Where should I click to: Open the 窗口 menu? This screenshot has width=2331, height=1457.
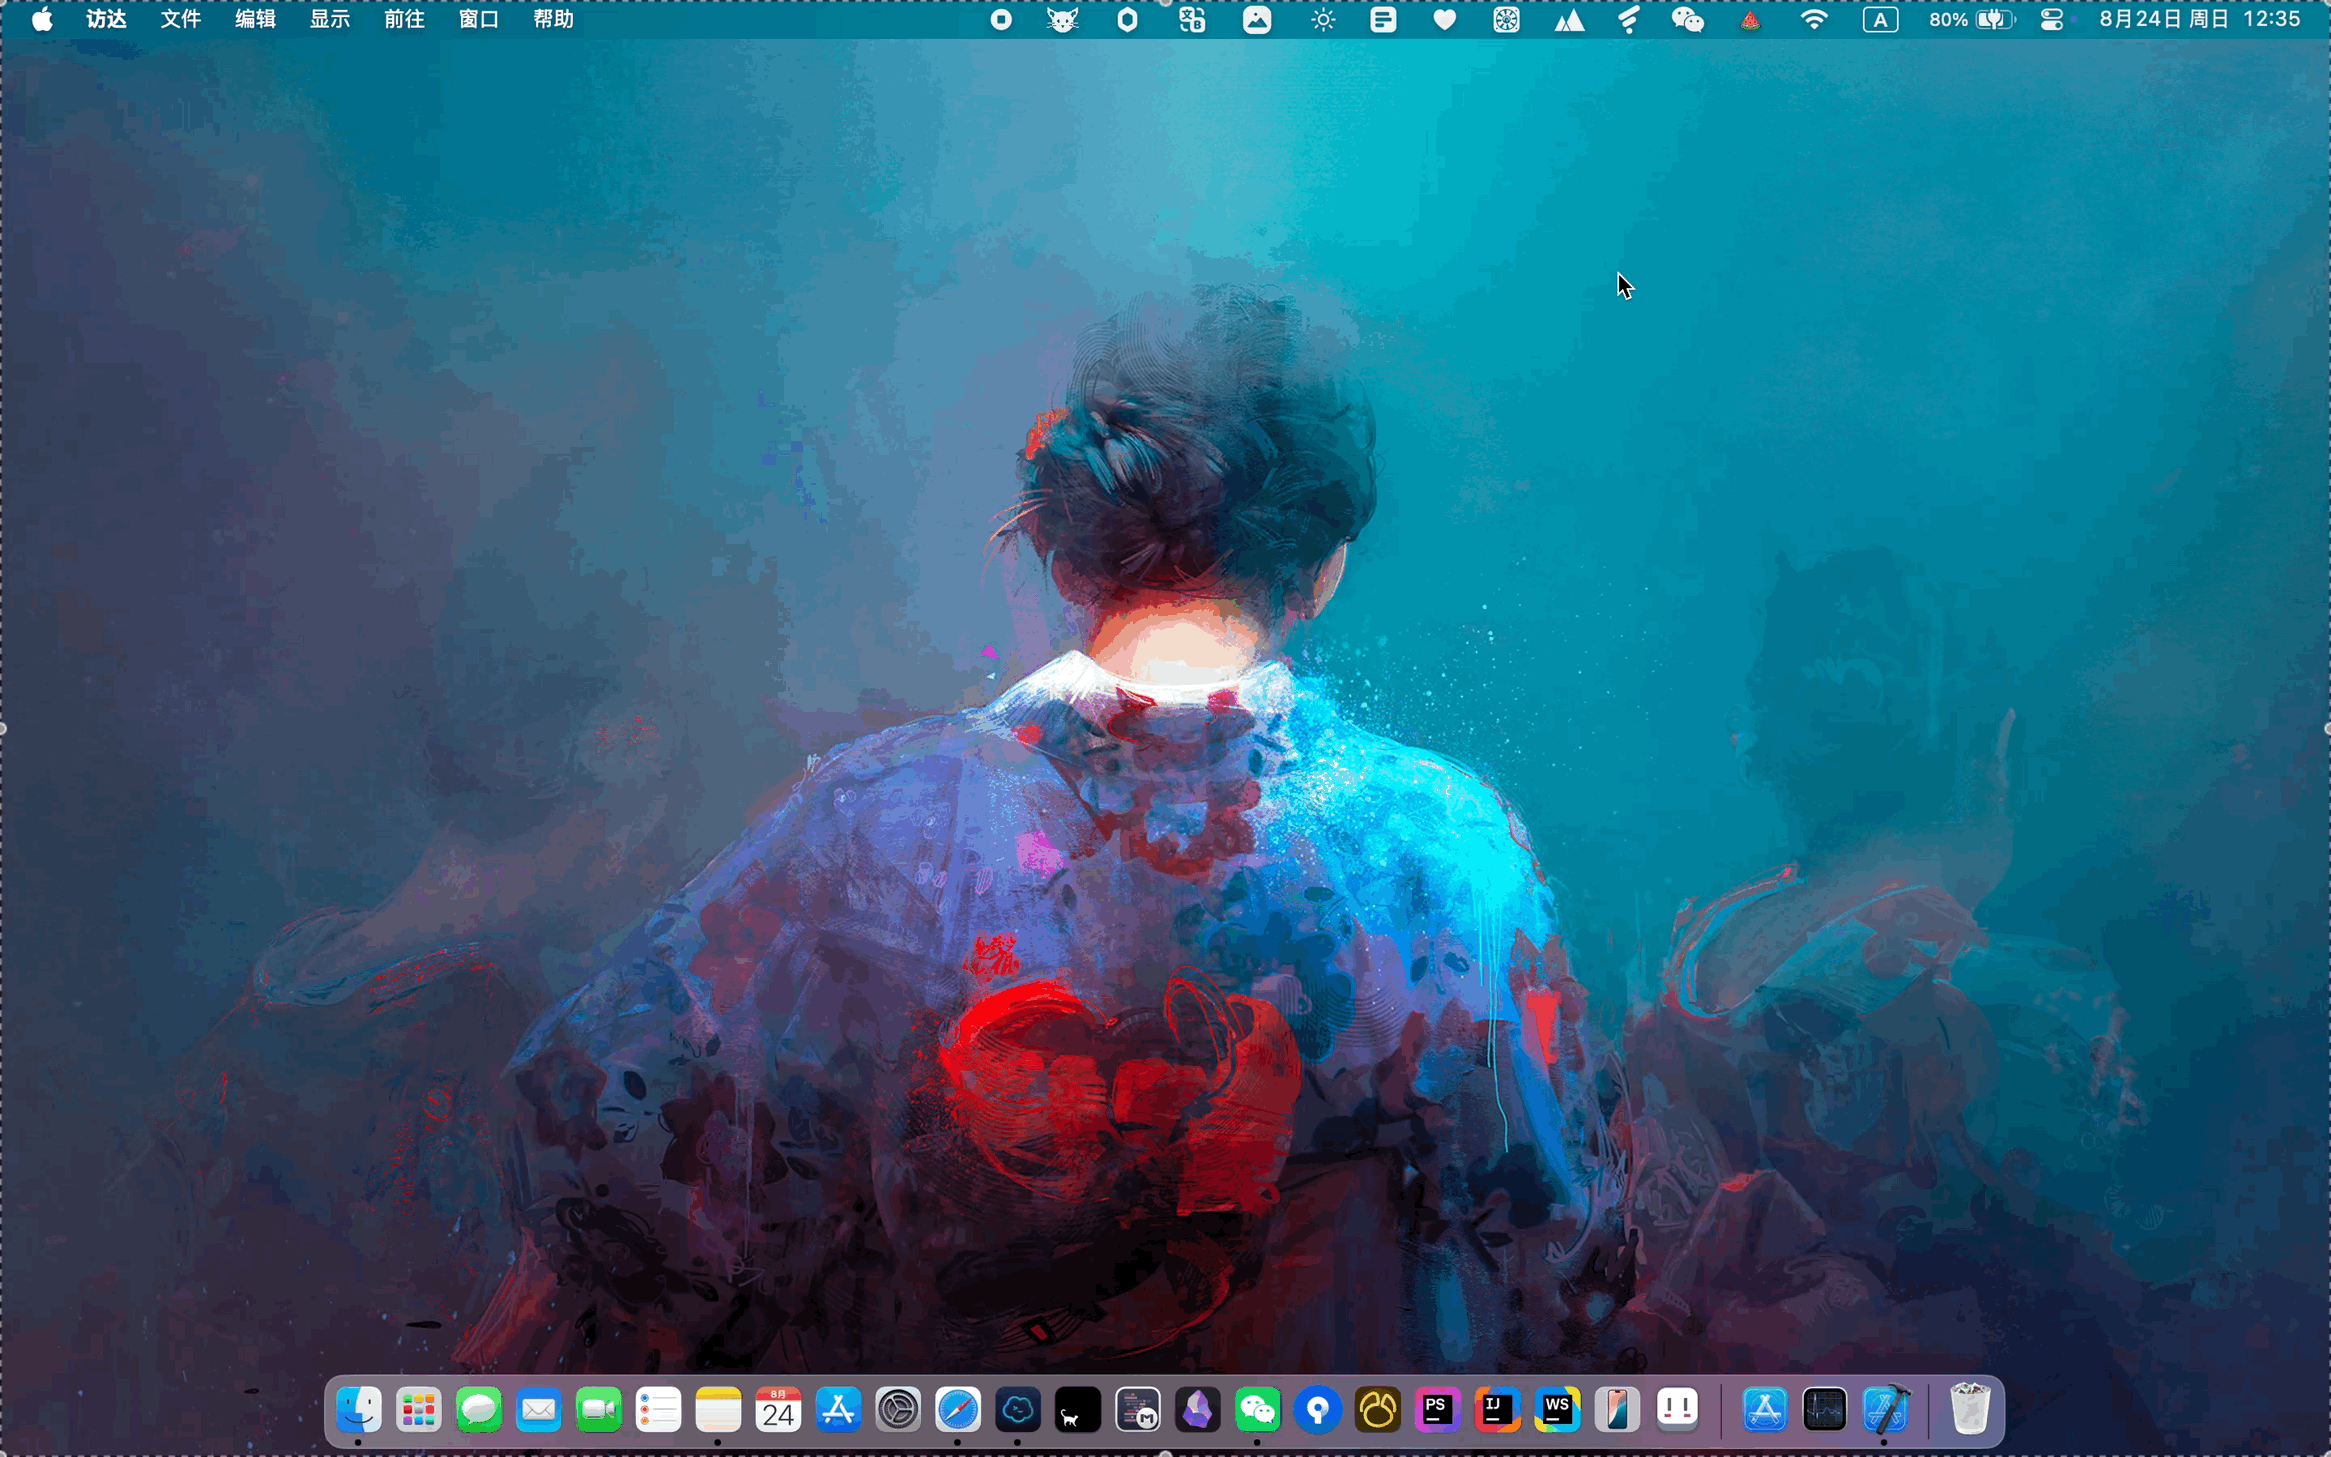coord(478,19)
